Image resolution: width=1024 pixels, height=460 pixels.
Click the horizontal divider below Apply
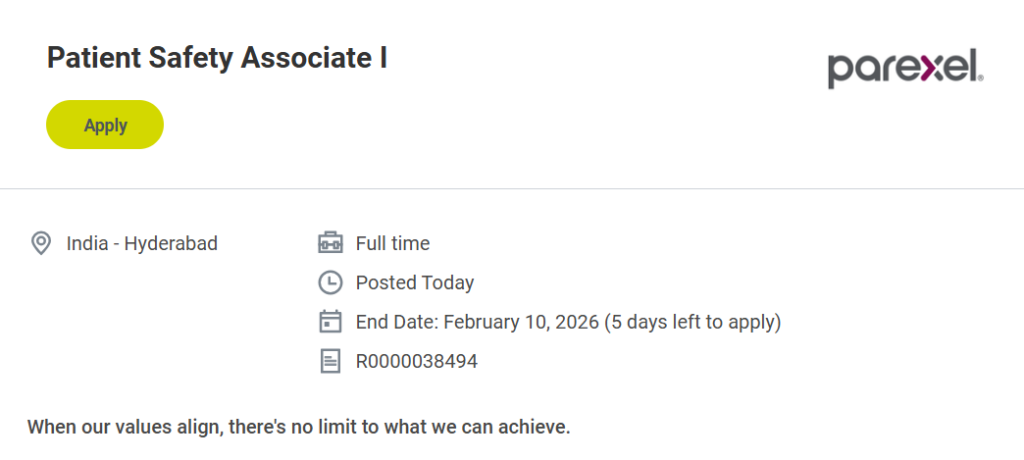[x=512, y=188]
